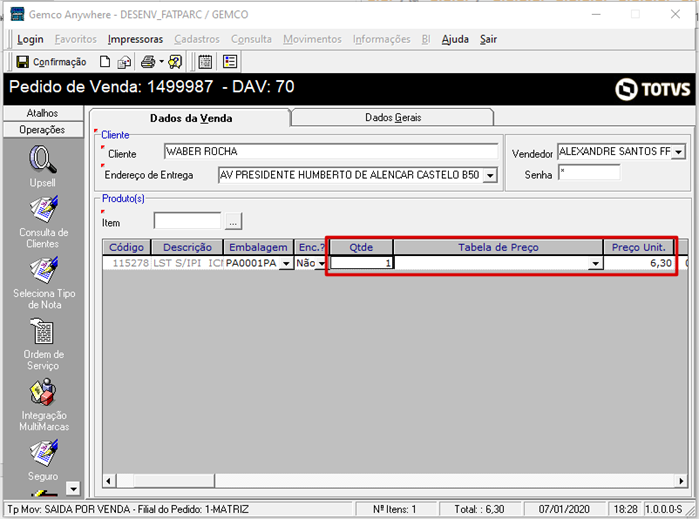Click the Operações panel button
The image size is (699, 519).
coord(43,130)
